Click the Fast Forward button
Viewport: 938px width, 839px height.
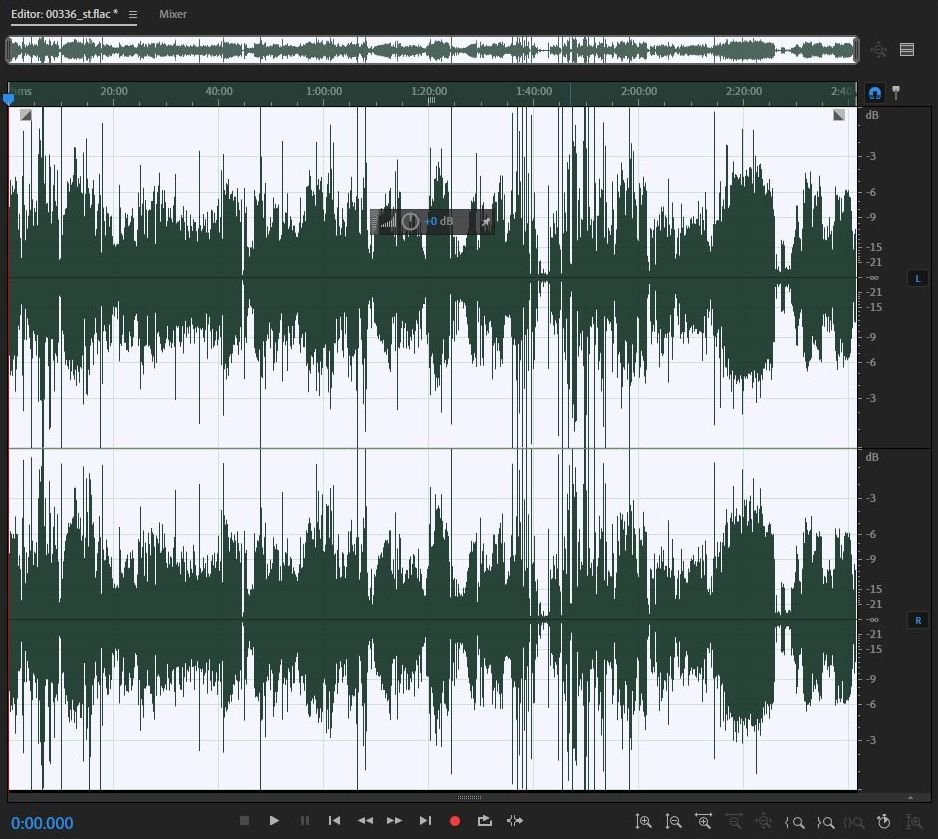coord(395,821)
